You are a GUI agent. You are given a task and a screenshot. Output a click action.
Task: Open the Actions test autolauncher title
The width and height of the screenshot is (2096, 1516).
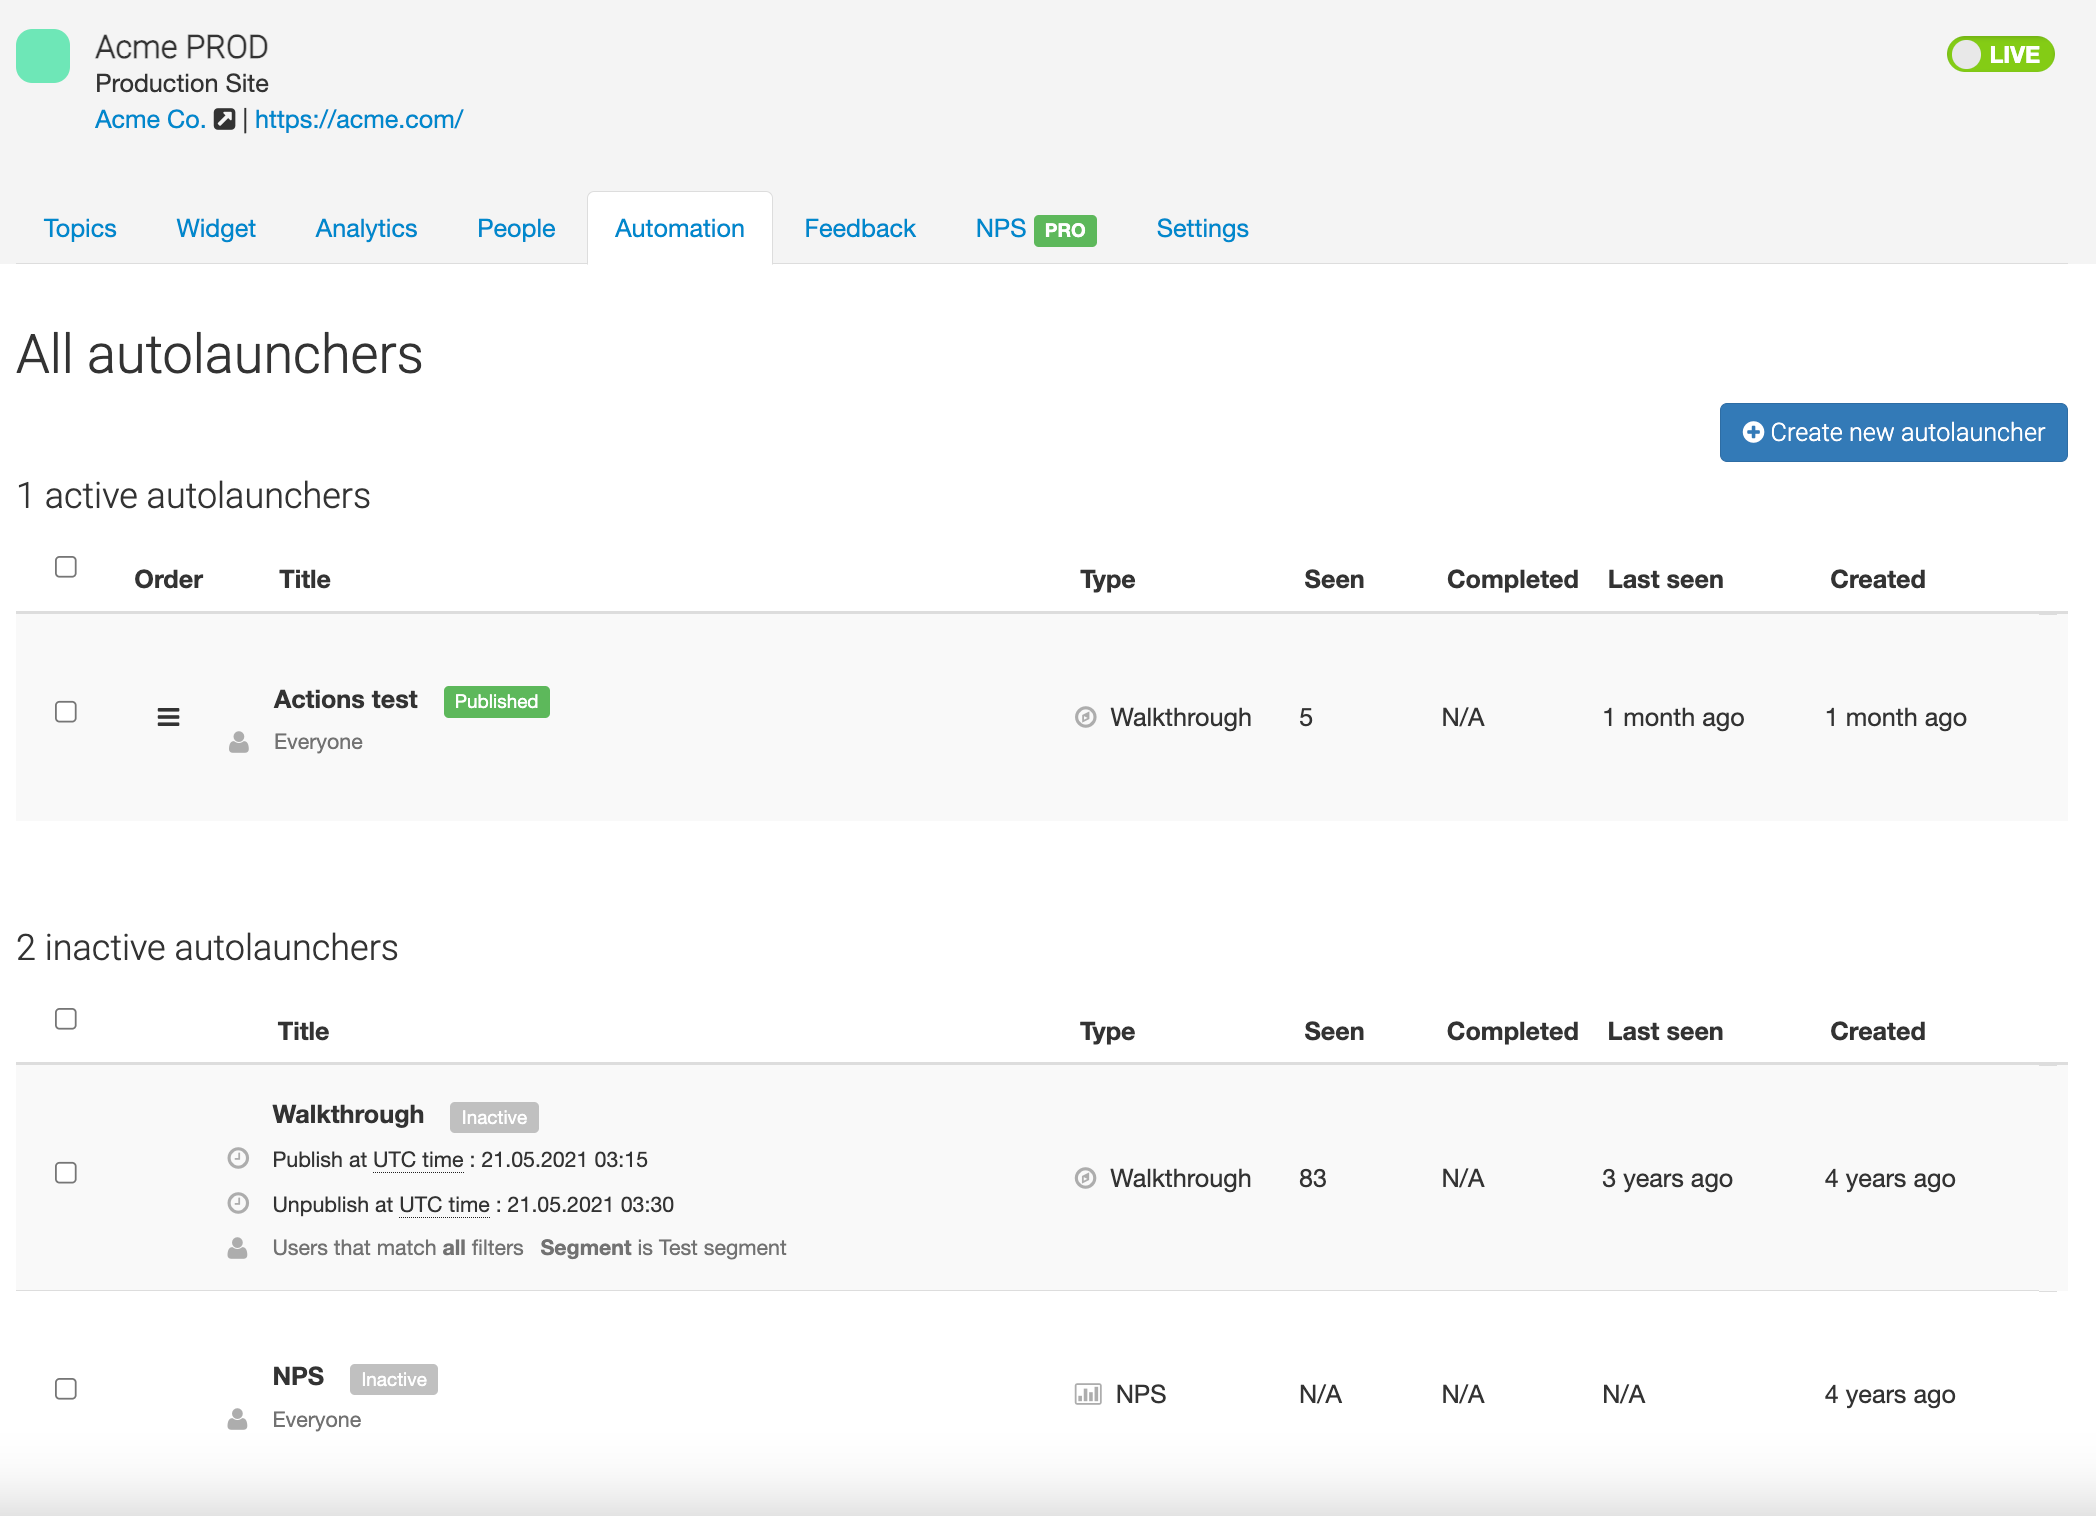pos(345,699)
